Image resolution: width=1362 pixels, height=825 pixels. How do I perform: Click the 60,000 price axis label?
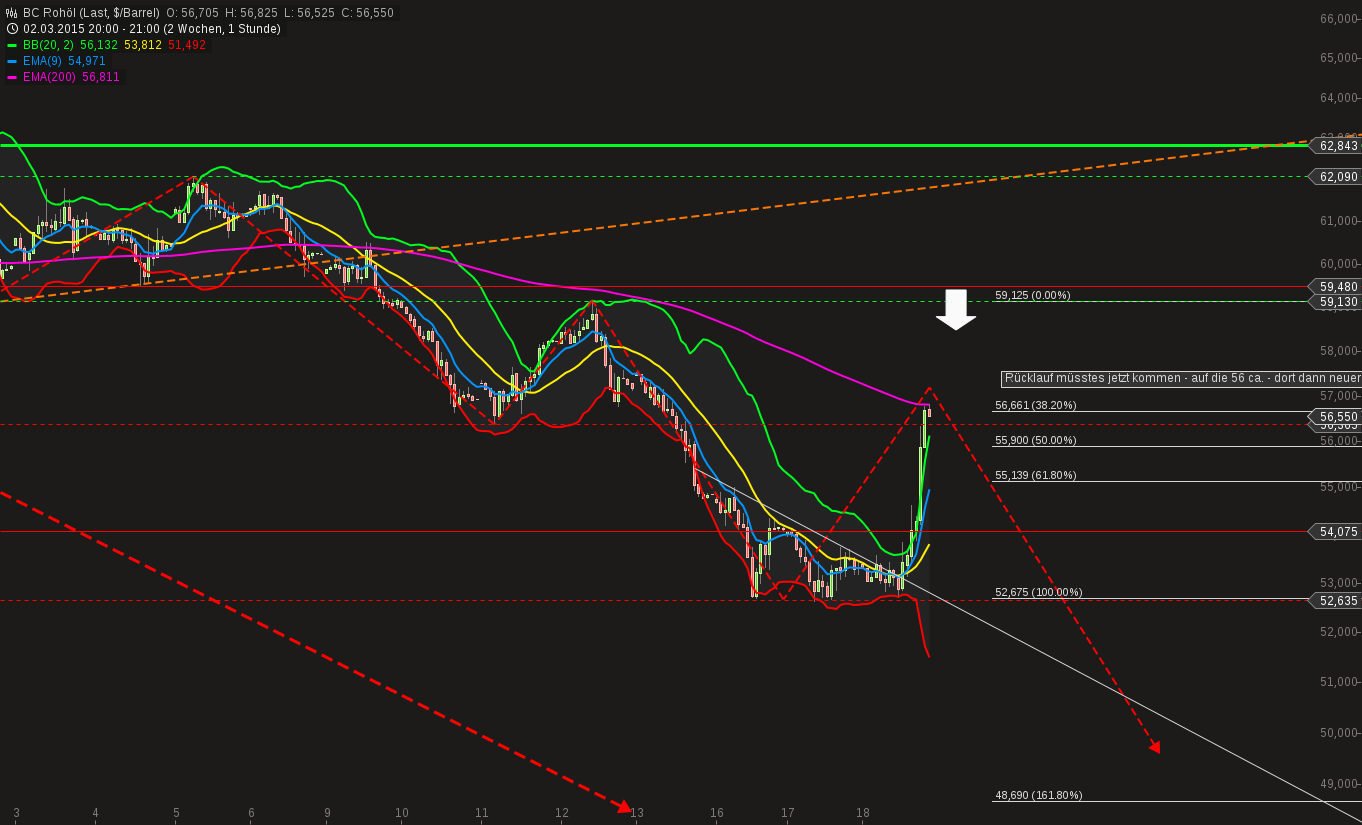click(x=1339, y=264)
